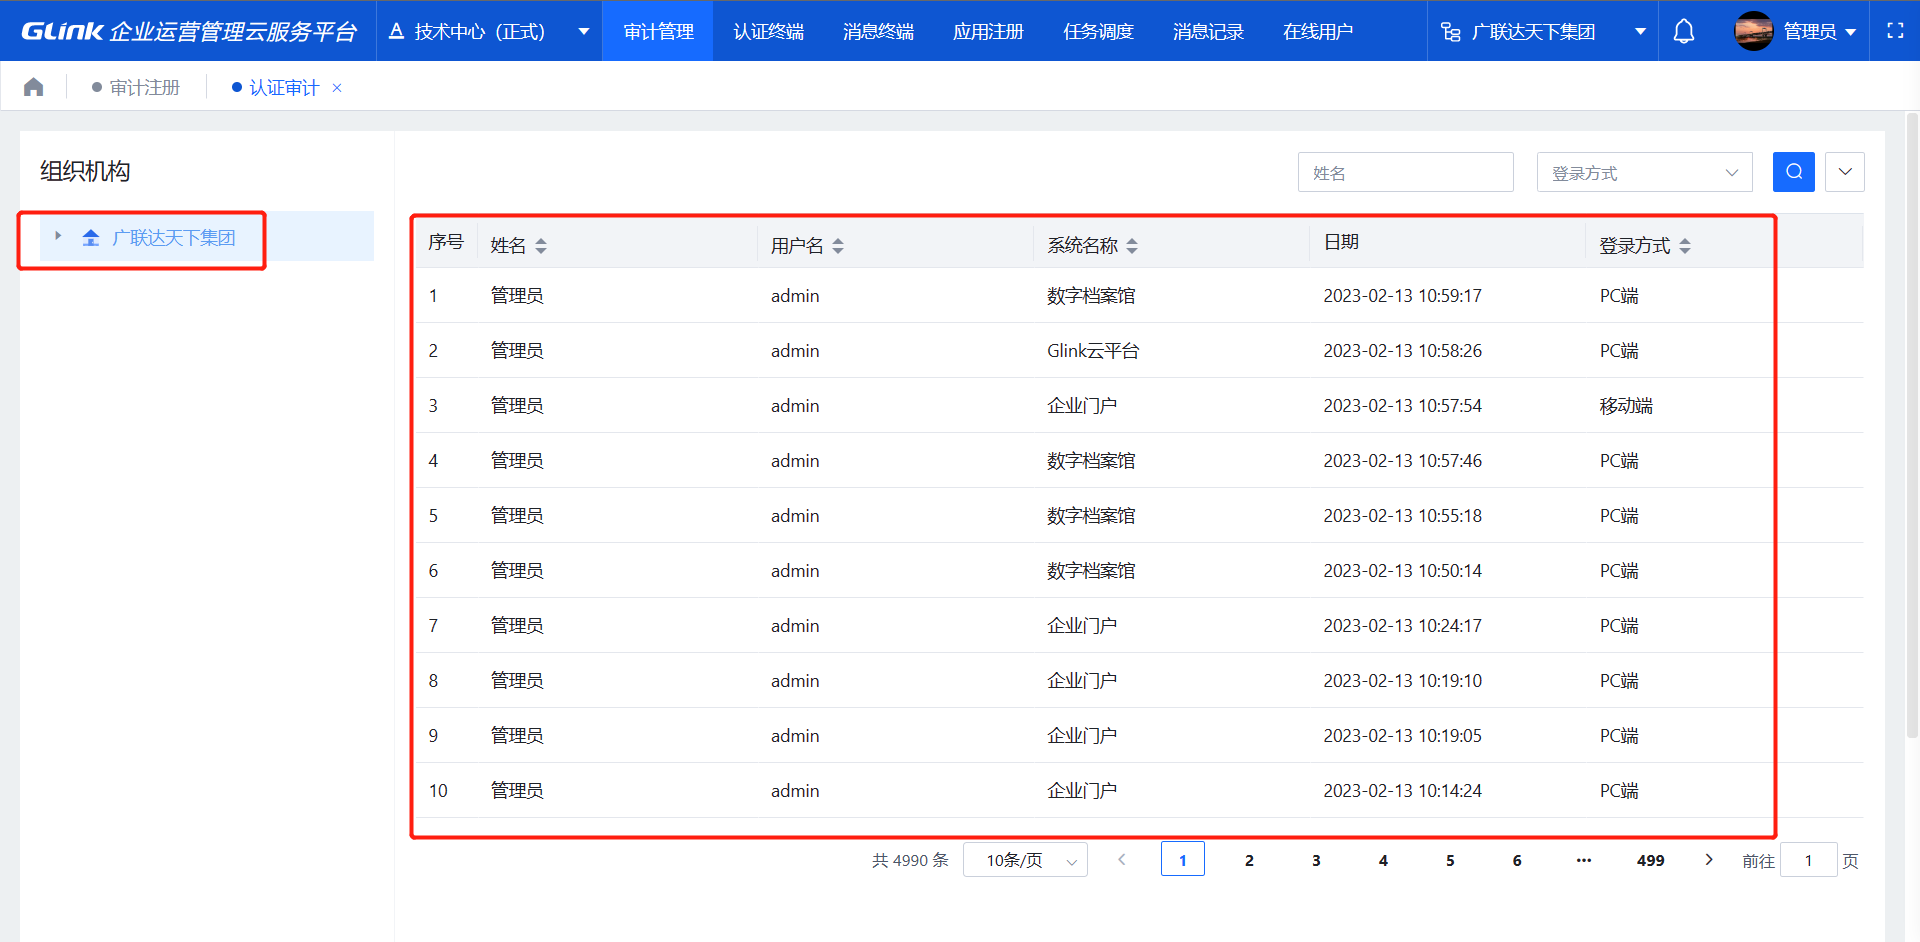The image size is (1920, 942).
Task: Close the 认证审计 tab
Action: pos(337,88)
